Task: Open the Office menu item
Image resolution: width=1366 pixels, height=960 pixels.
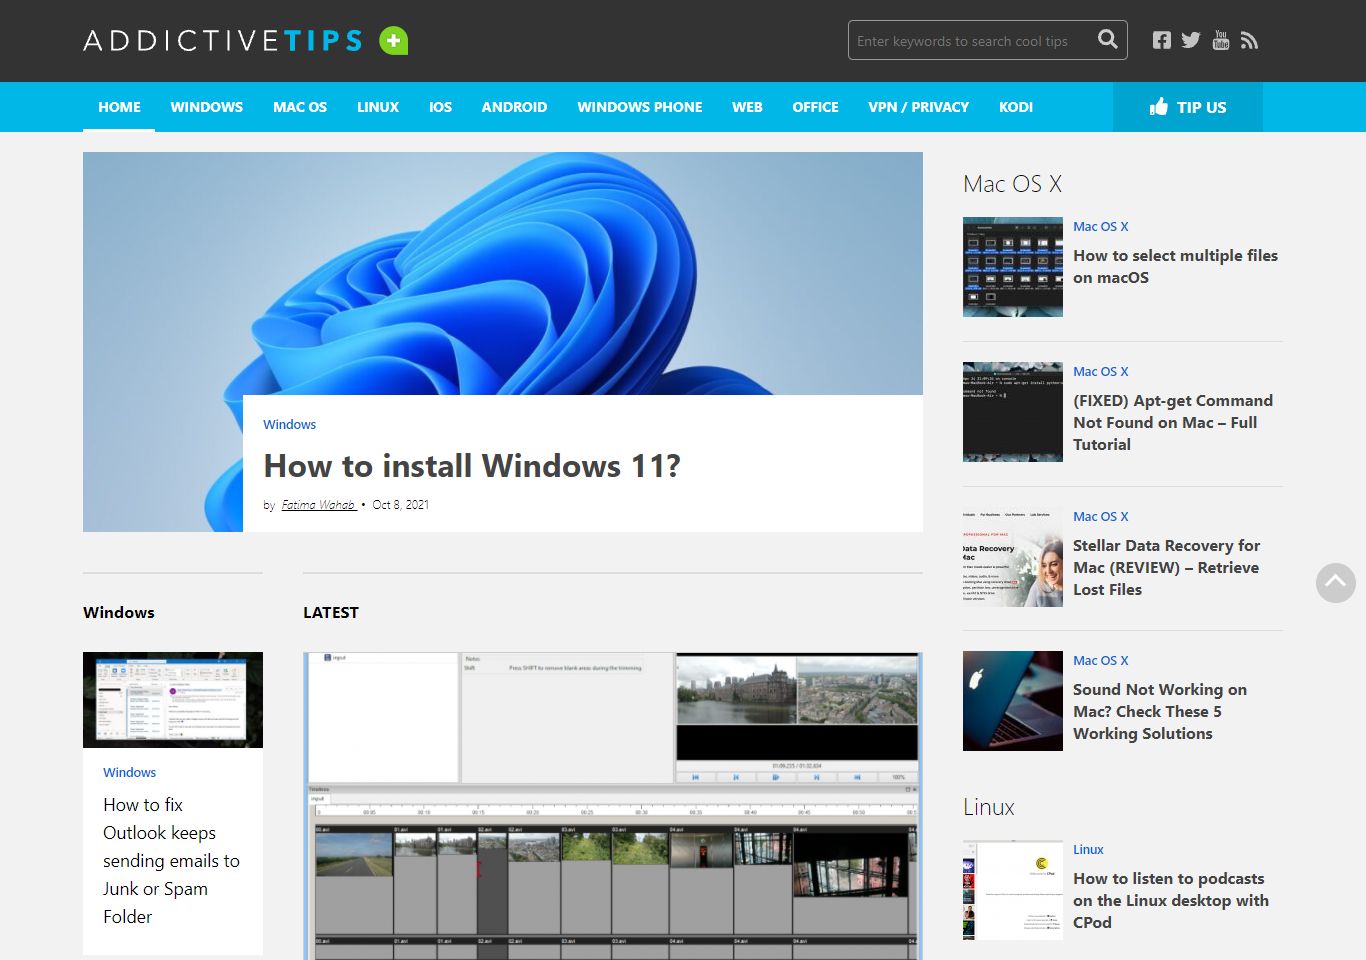Action: (x=815, y=107)
